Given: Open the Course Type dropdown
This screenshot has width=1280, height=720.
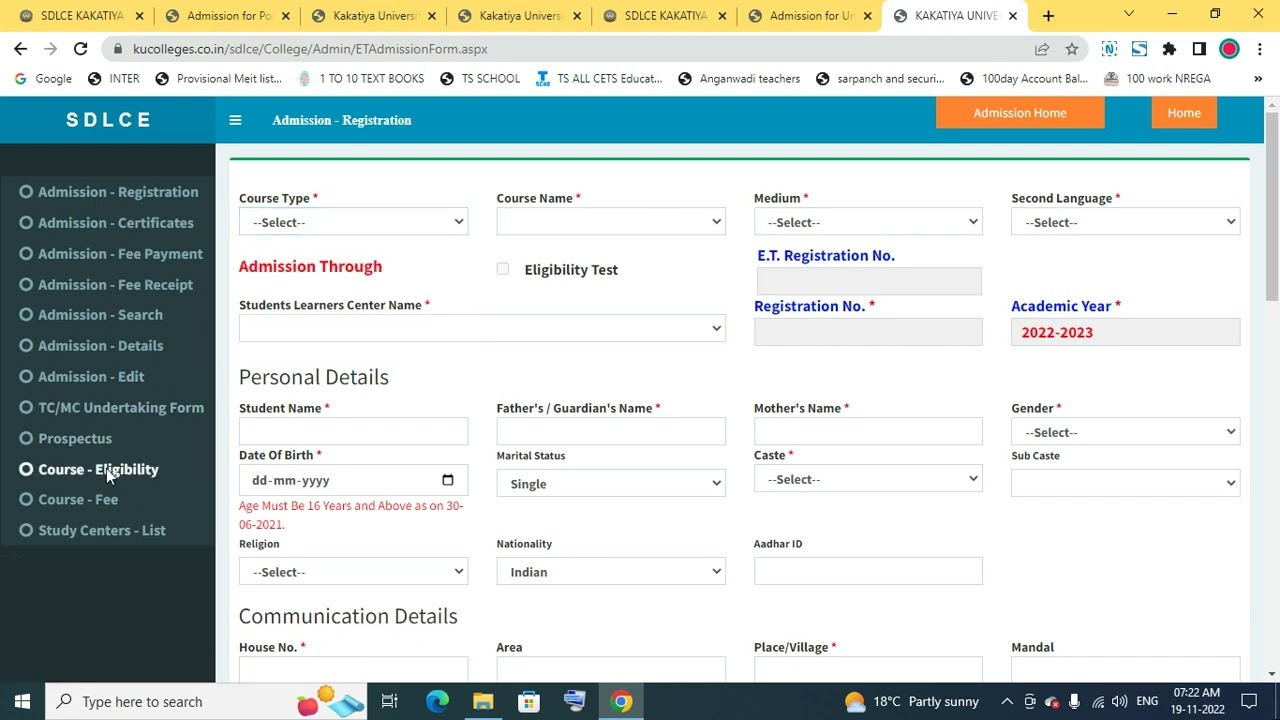Looking at the screenshot, I should tap(353, 222).
